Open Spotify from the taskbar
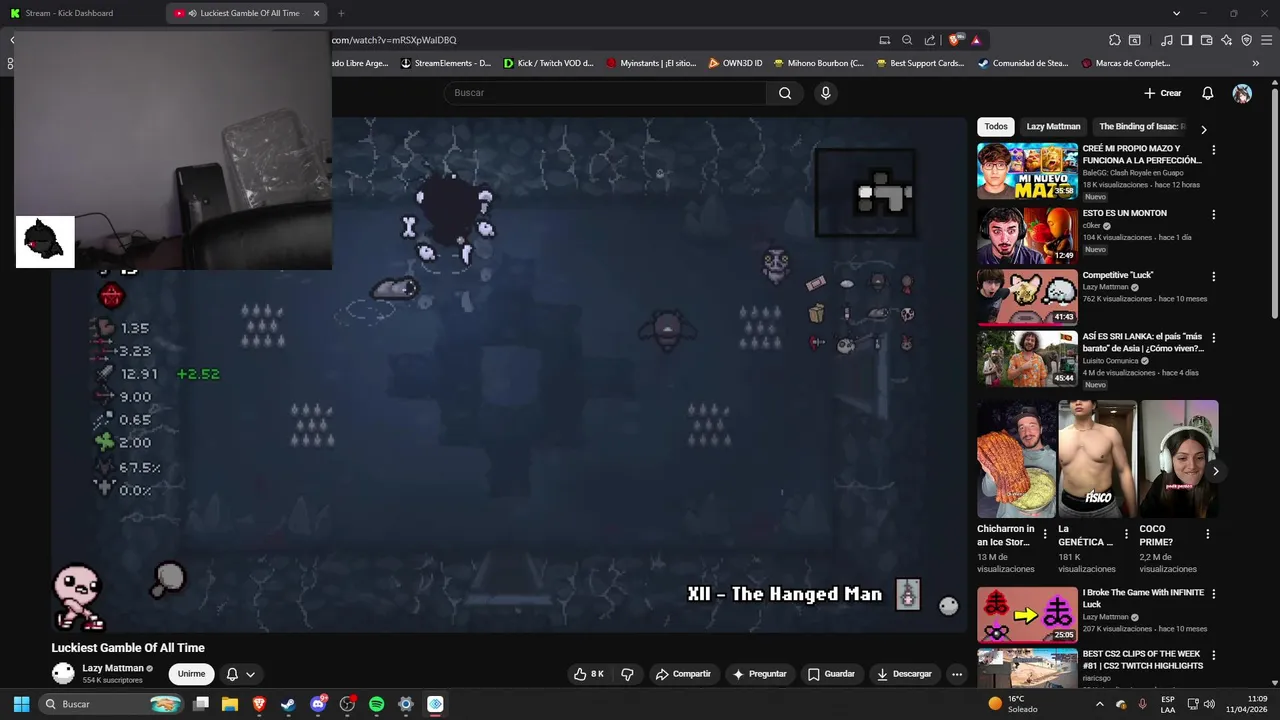 (x=377, y=704)
